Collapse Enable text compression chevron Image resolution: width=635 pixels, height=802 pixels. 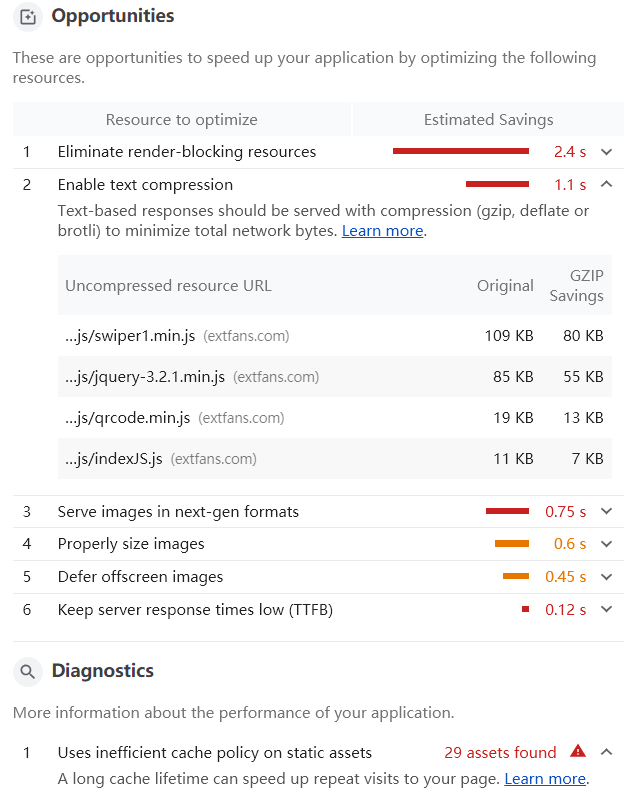pyautogui.click(x=606, y=185)
